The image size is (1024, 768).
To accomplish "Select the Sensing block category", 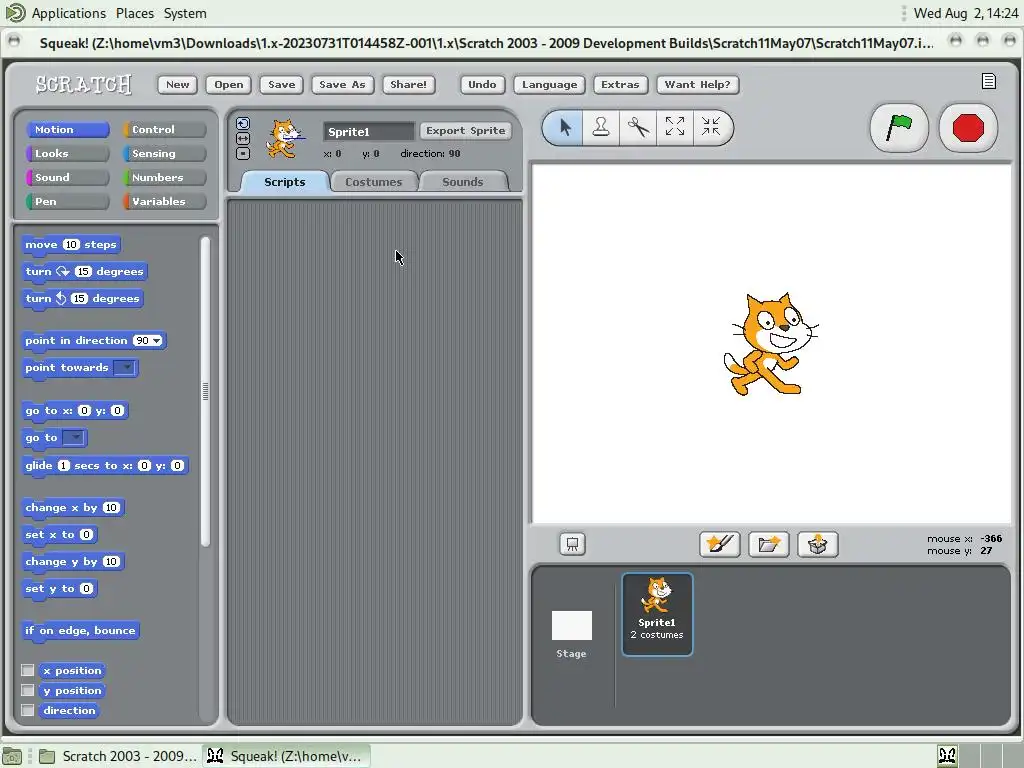I will tap(165, 153).
